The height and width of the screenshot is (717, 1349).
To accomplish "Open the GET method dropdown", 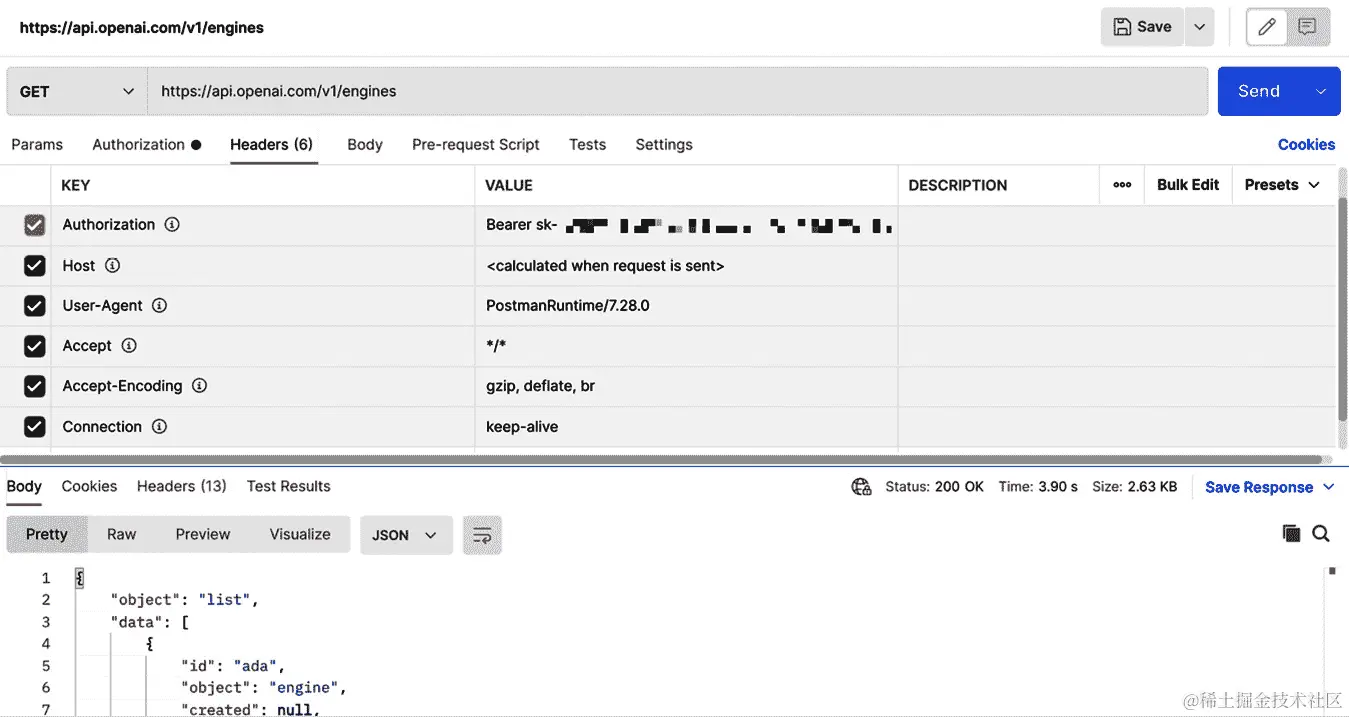I will click(x=77, y=91).
